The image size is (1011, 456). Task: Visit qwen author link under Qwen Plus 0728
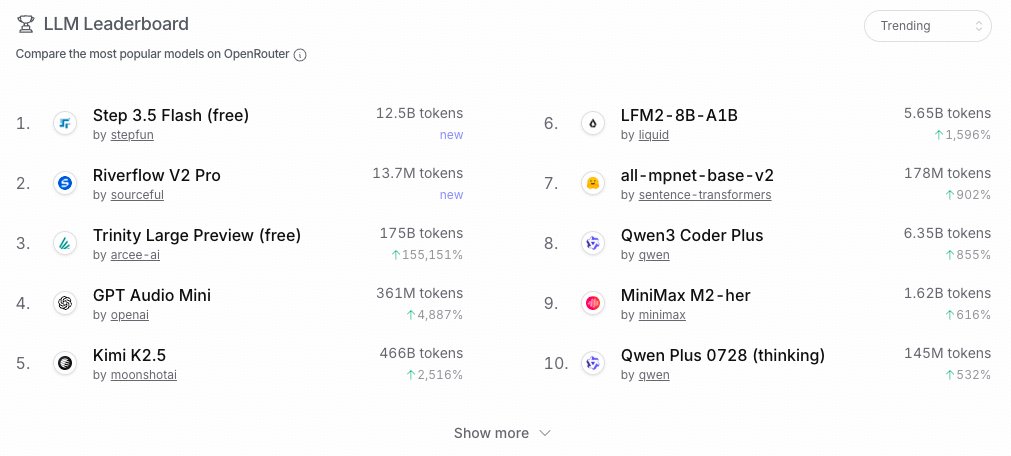pyautogui.click(x=654, y=375)
